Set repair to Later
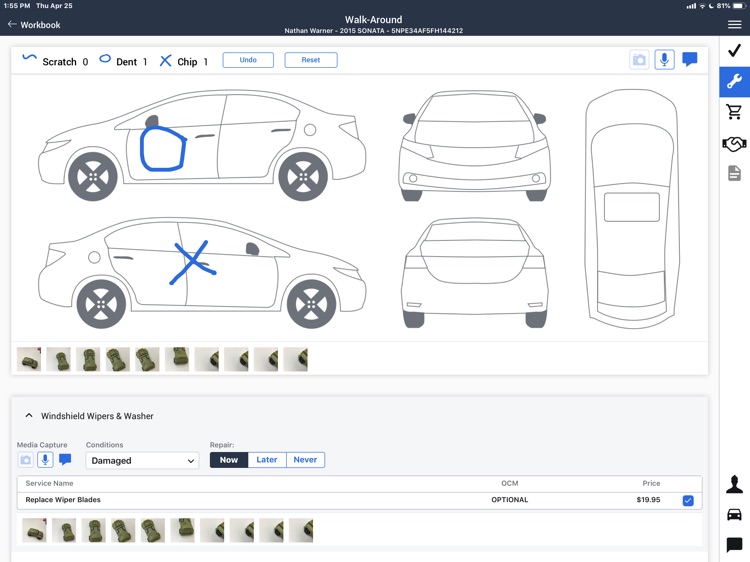The image size is (750, 562). (267, 460)
